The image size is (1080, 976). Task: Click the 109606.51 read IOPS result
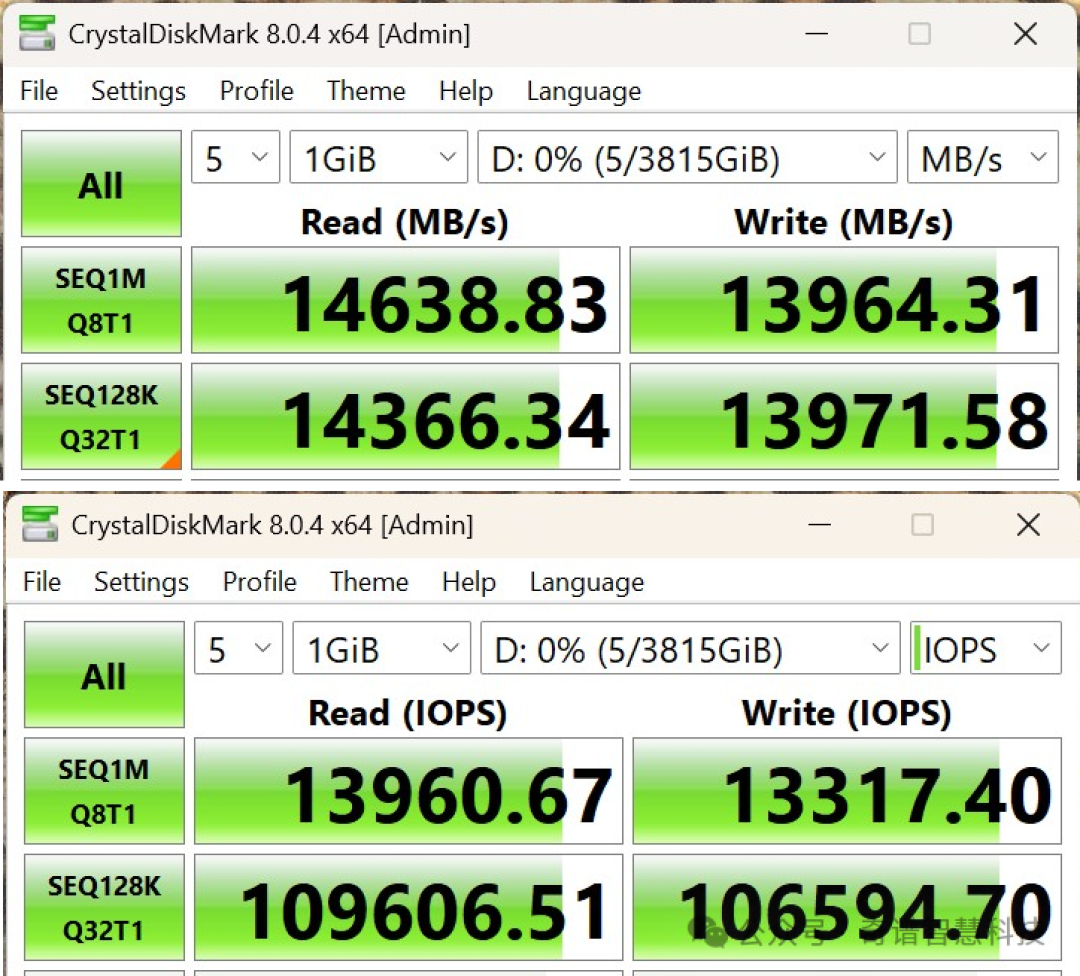(x=408, y=907)
